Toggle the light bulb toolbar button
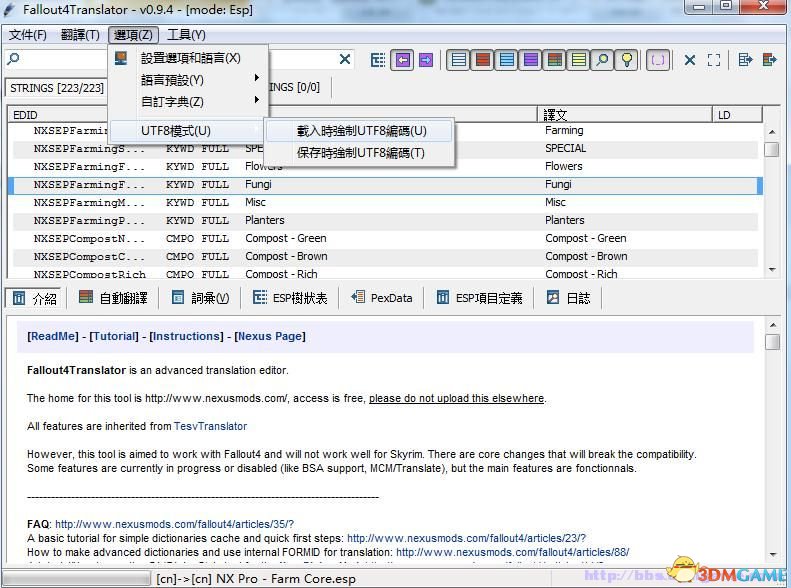Viewport: 791px width, 588px height. tap(627, 60)
